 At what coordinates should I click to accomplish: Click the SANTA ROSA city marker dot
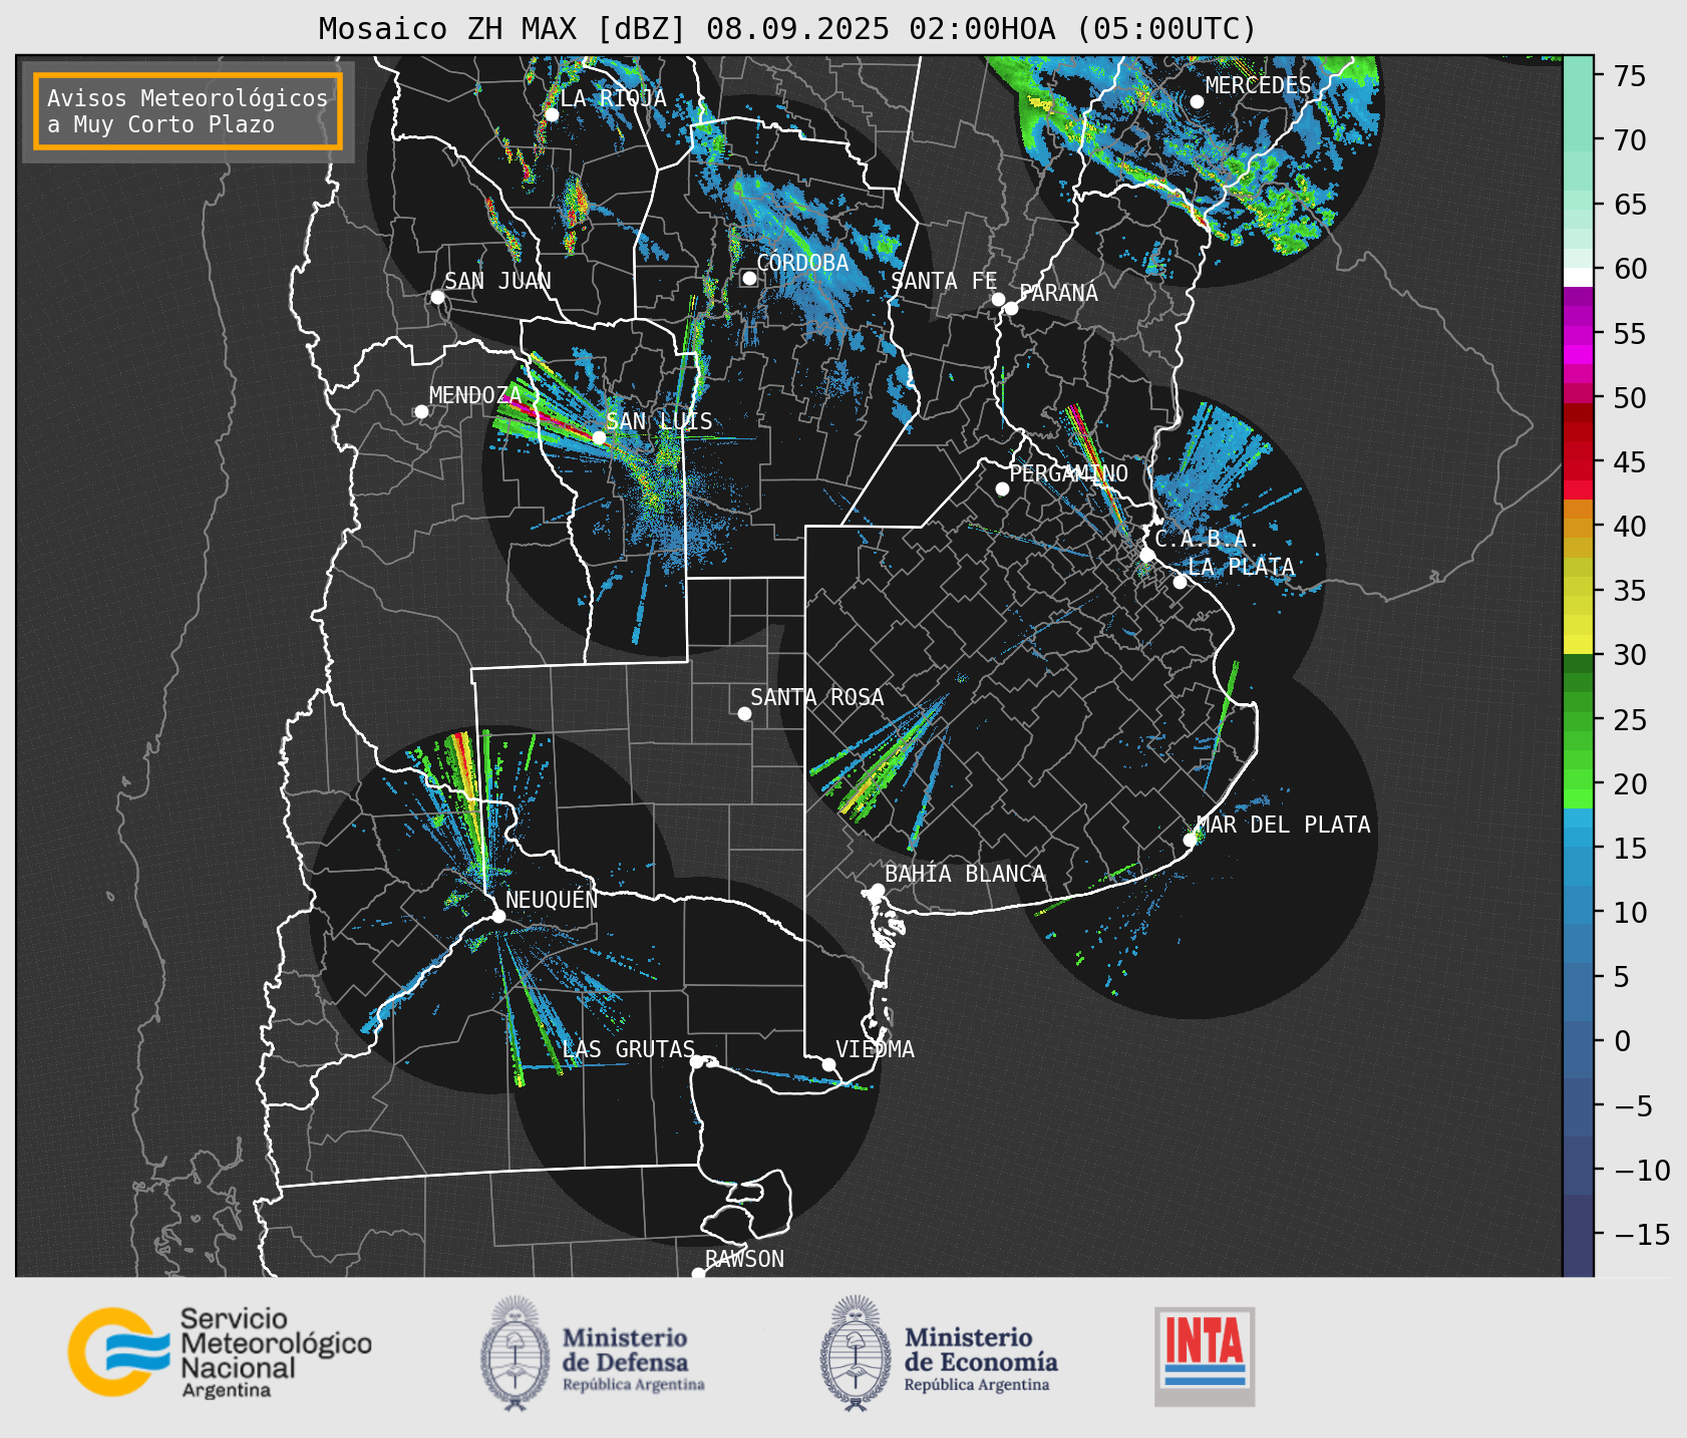744,713
